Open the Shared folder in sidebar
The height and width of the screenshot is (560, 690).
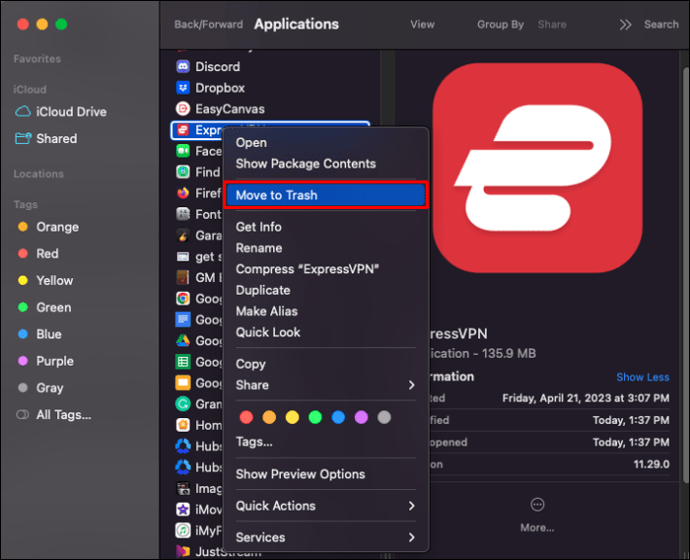pos(46,139)
